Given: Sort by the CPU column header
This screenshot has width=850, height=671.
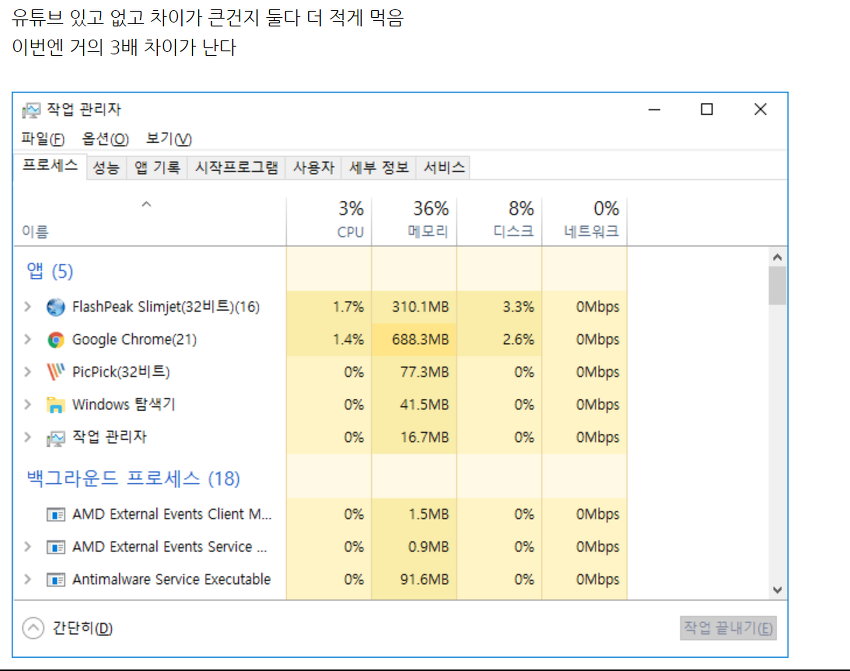Looking at the screenshot, I should pyautogui.click(x=329, y=221).
